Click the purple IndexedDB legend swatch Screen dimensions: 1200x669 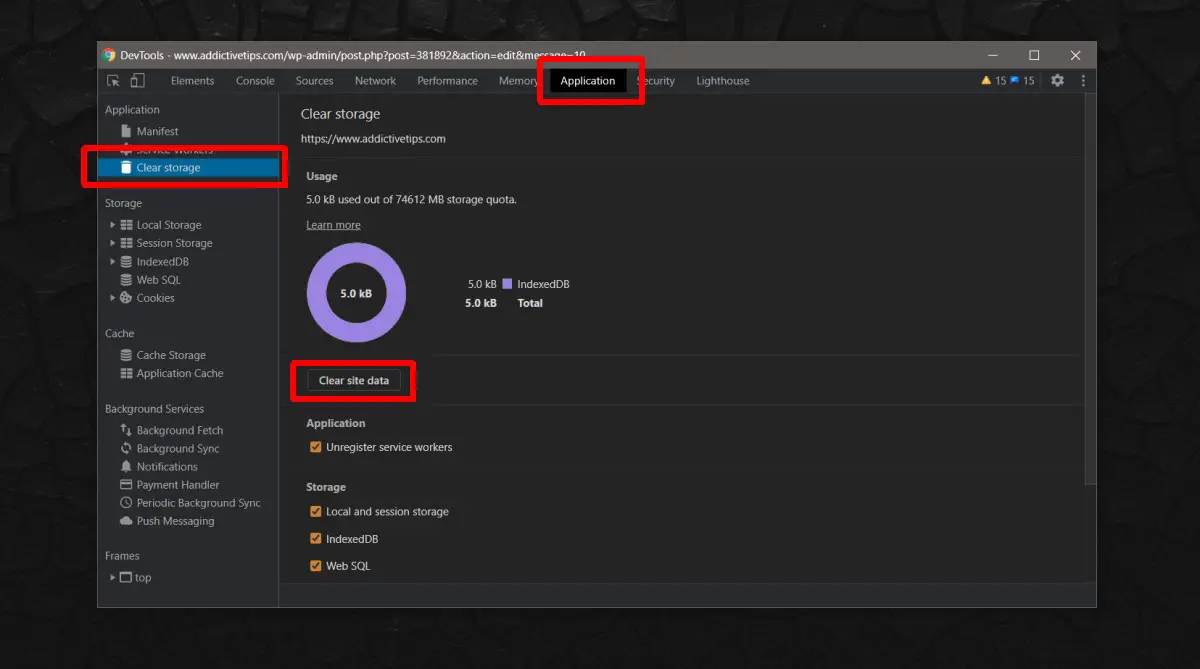(507, 284)
